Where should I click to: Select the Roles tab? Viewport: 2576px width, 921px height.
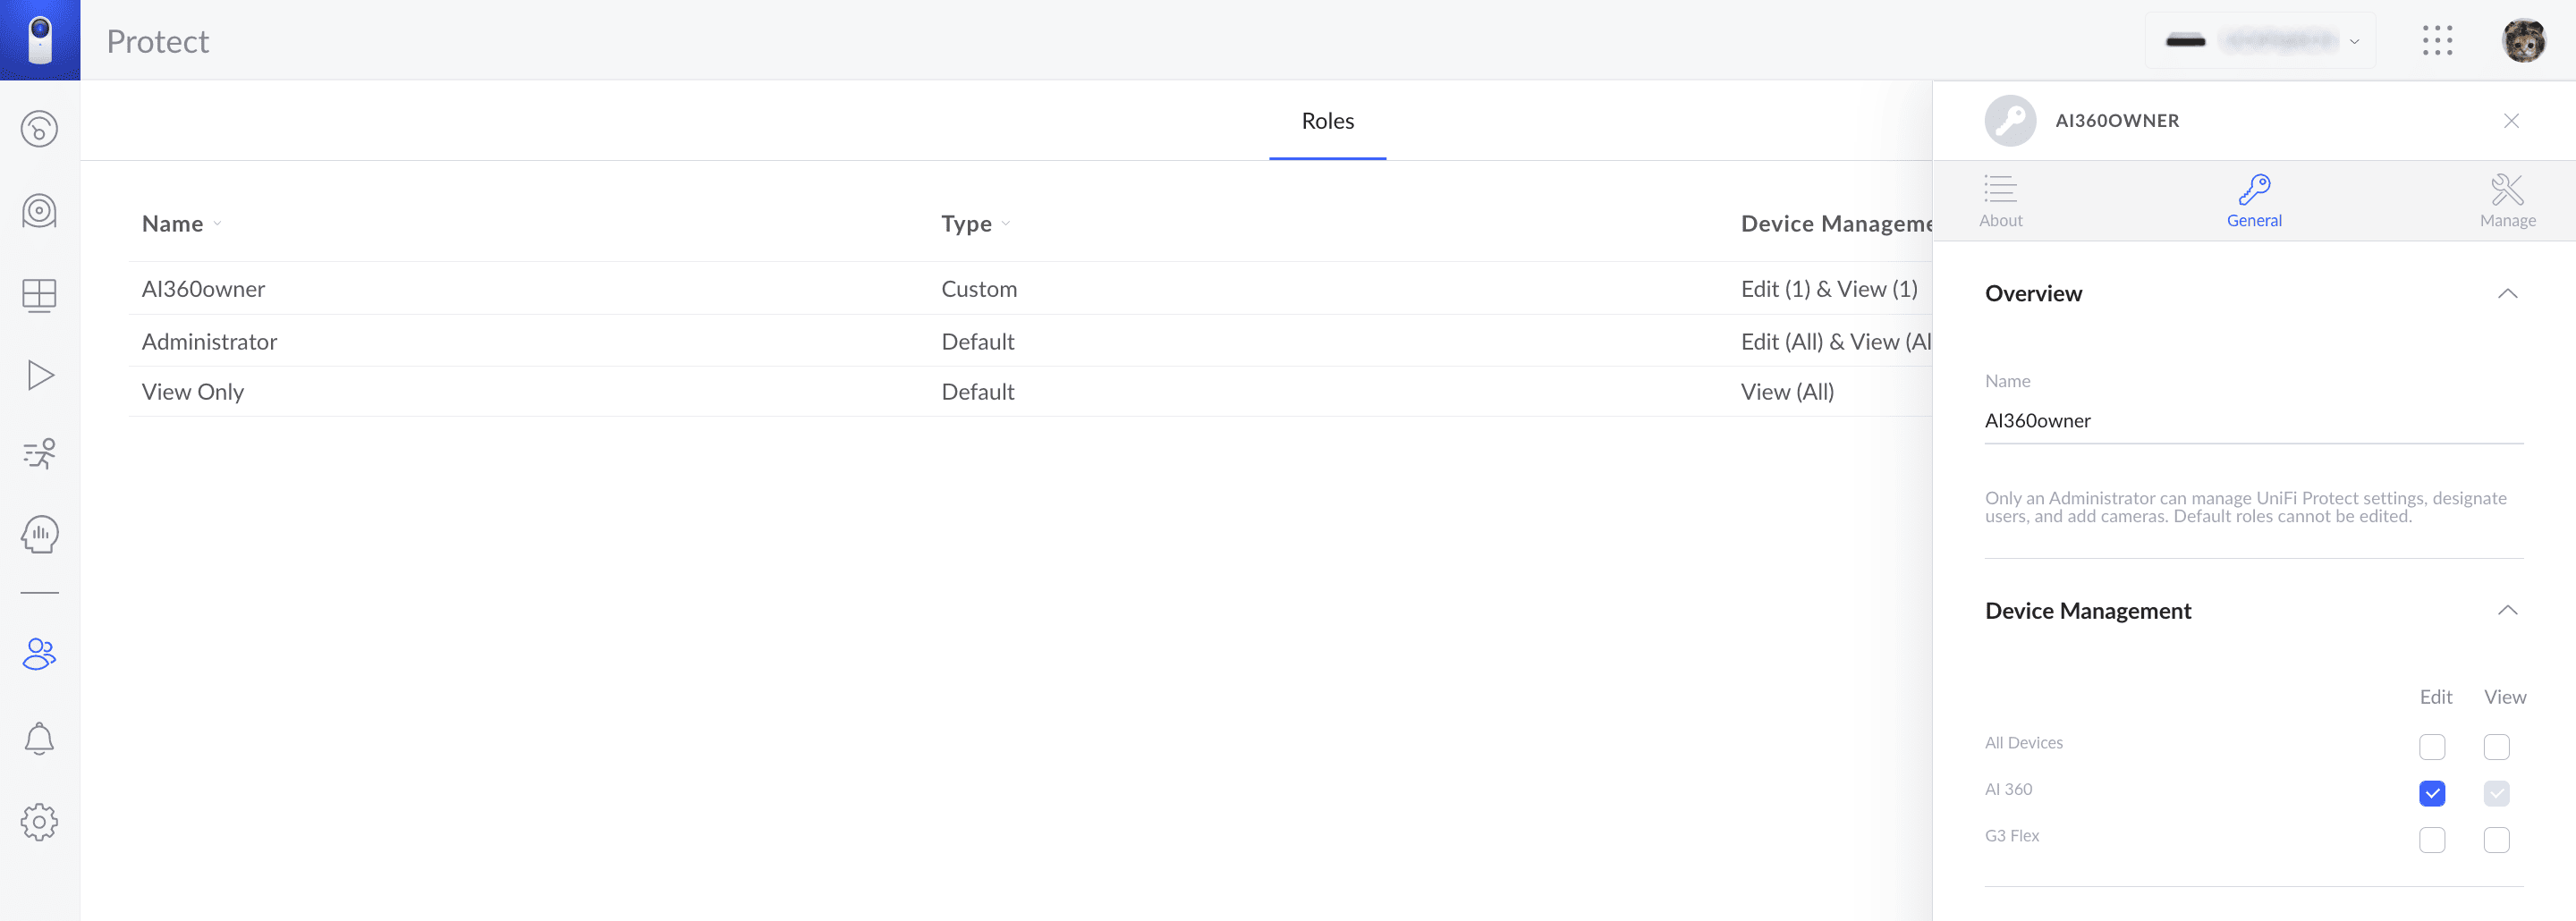[x=1327, y=121]
